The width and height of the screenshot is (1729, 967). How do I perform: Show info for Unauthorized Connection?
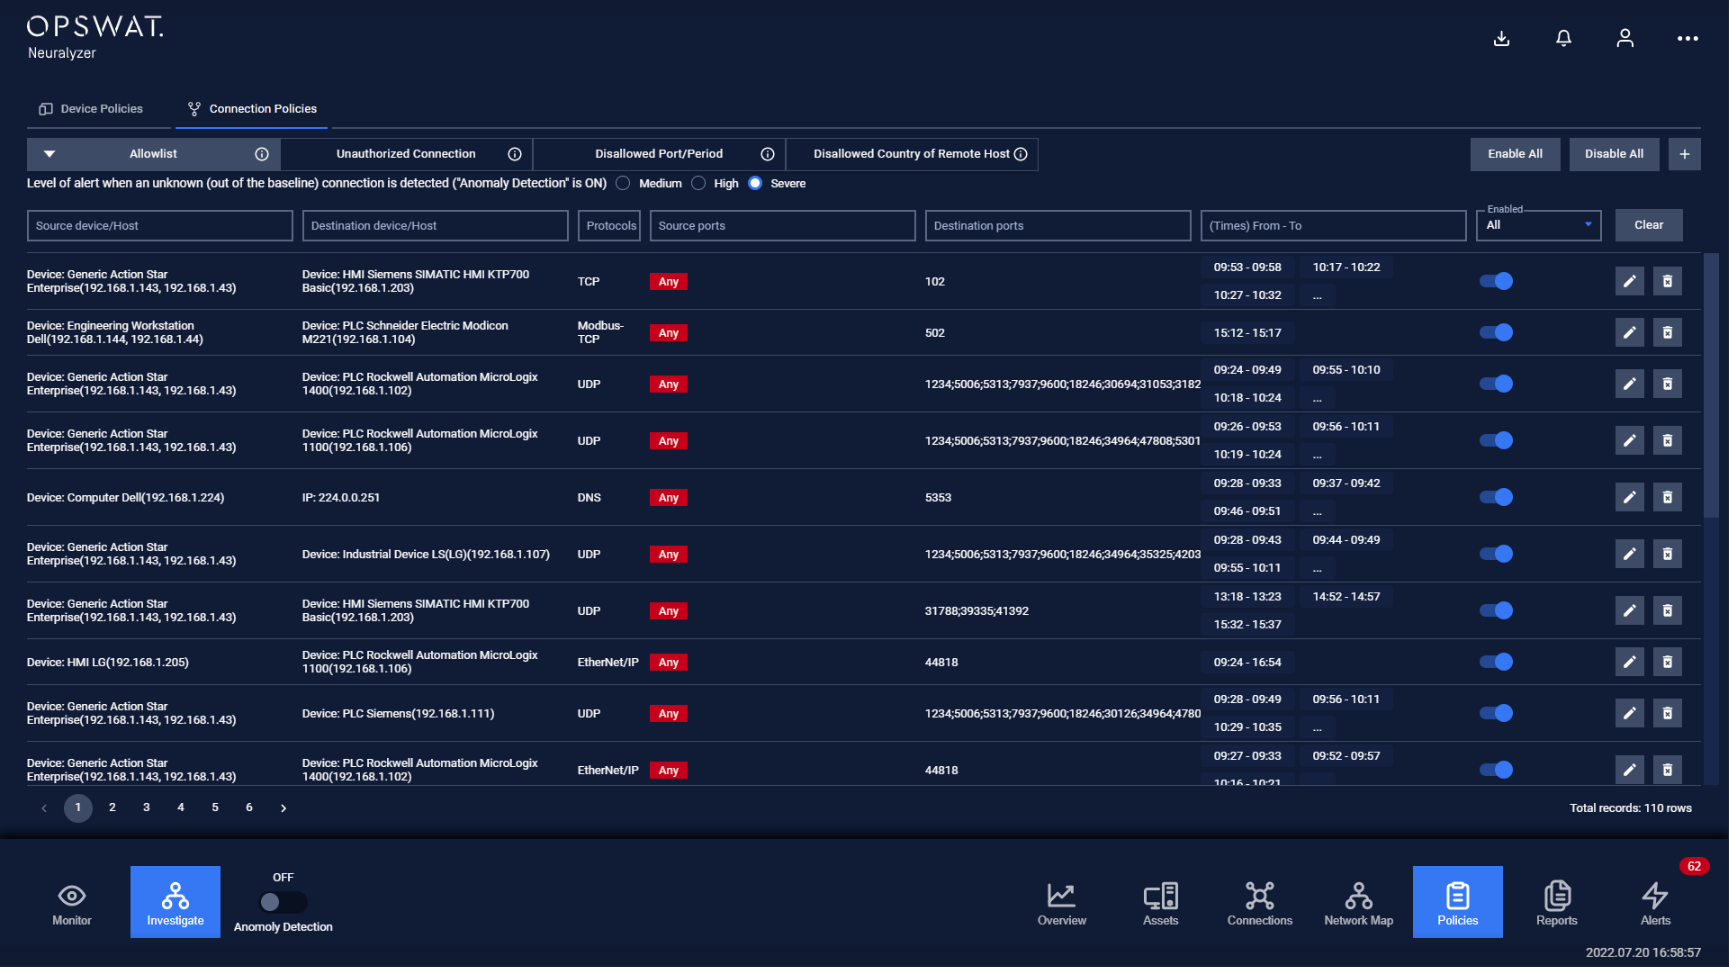[x=515, y=154]
